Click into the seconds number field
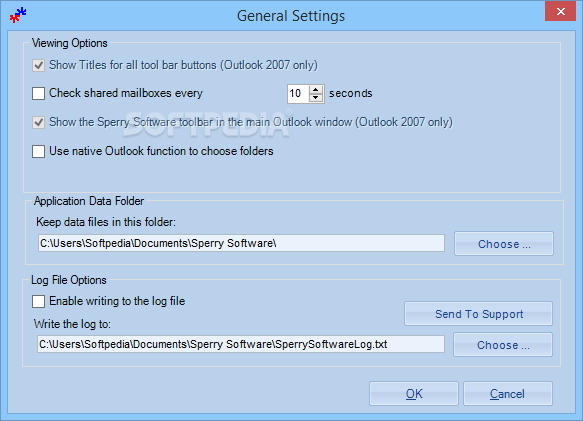 (x=298, y=93)
